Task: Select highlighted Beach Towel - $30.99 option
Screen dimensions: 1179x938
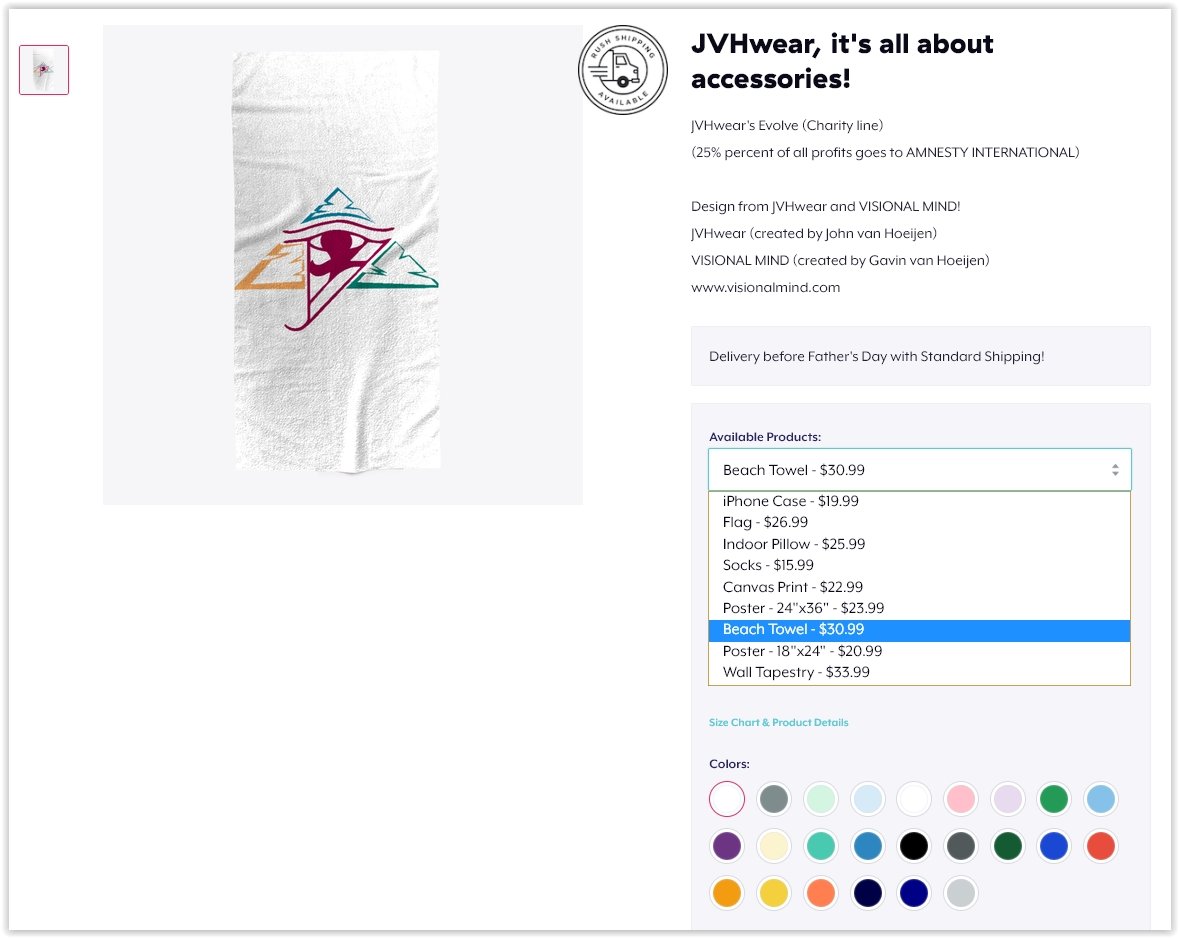Action: pyautogui.click(x=920, y=630)
